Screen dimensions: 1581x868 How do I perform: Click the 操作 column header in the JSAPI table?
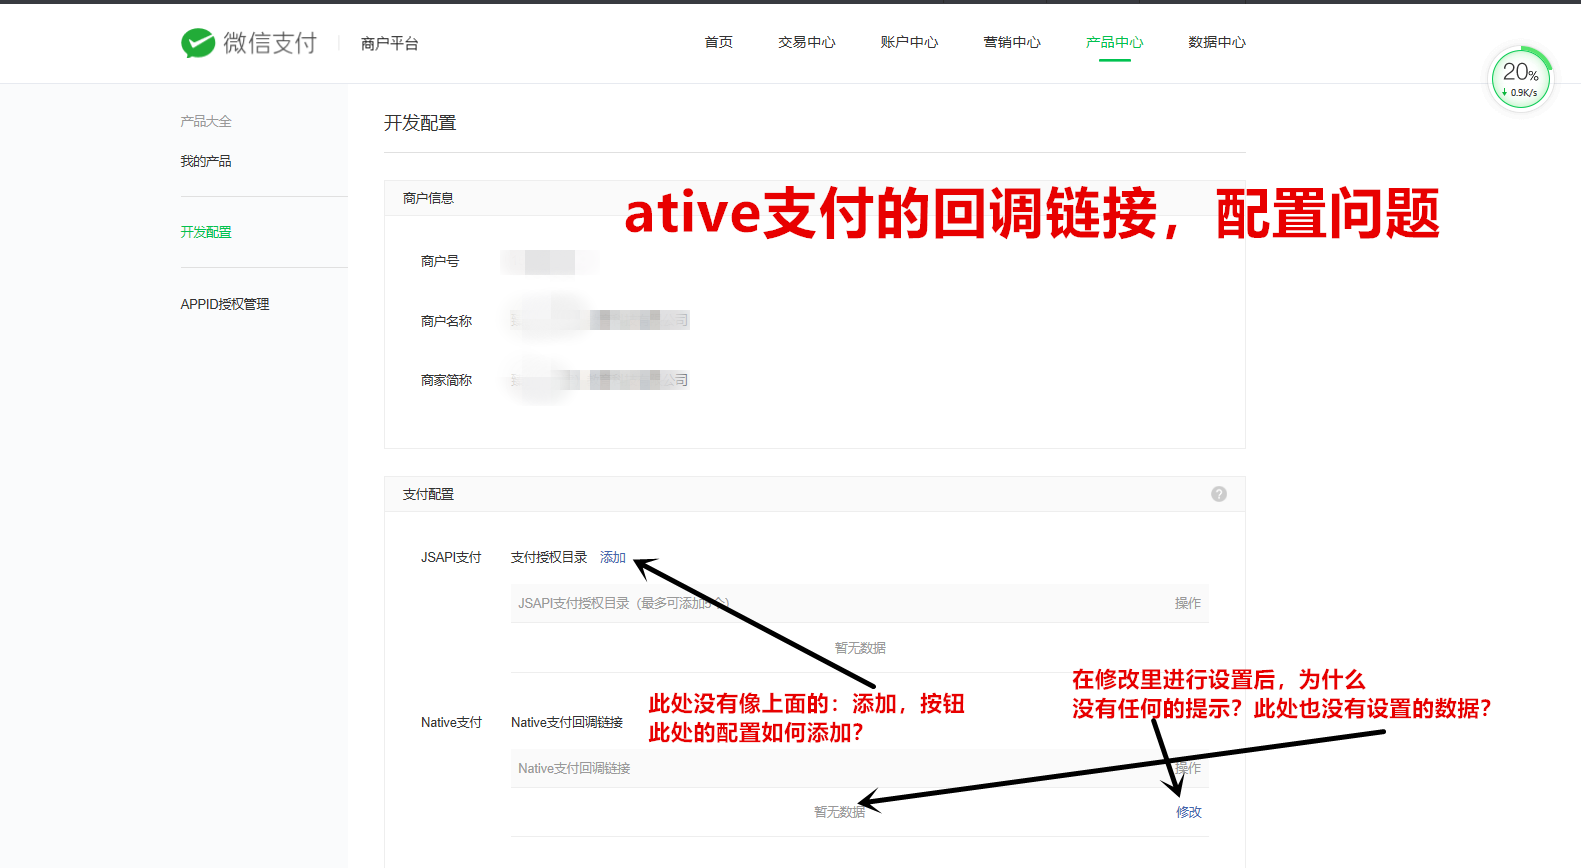click(1188, 603)
